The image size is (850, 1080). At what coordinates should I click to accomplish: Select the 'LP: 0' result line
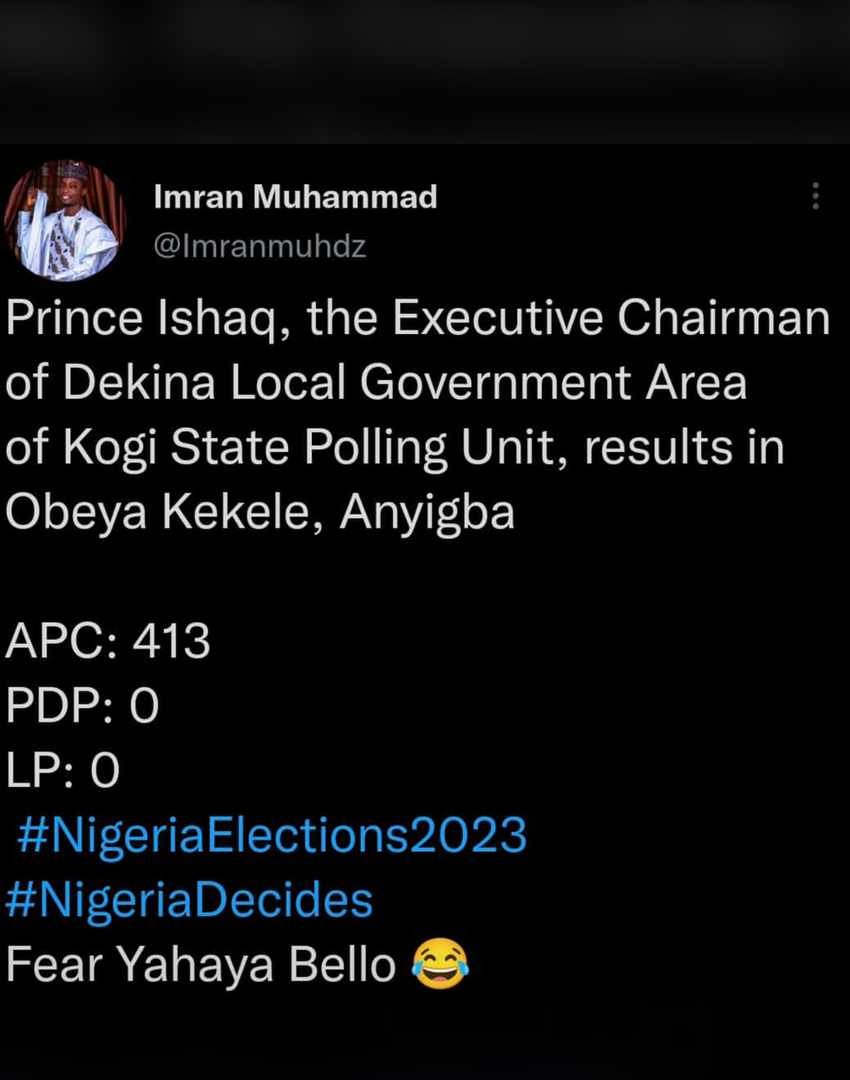point(63,770)
